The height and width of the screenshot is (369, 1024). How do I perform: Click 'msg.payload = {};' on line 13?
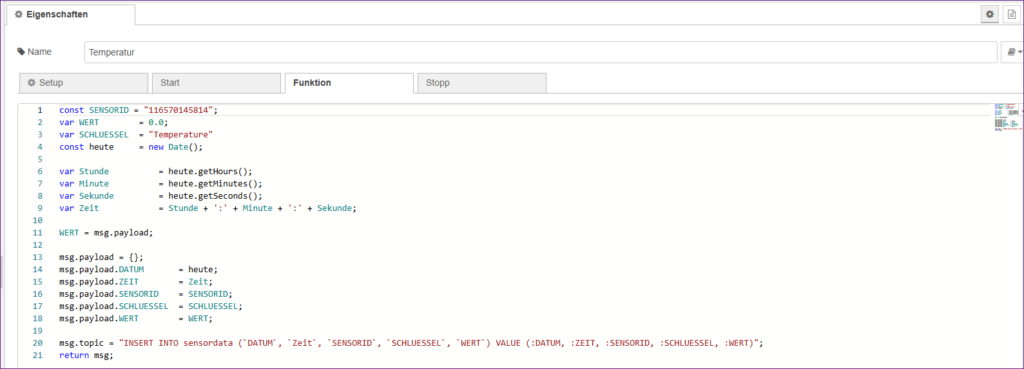click(x=101, y=257)
